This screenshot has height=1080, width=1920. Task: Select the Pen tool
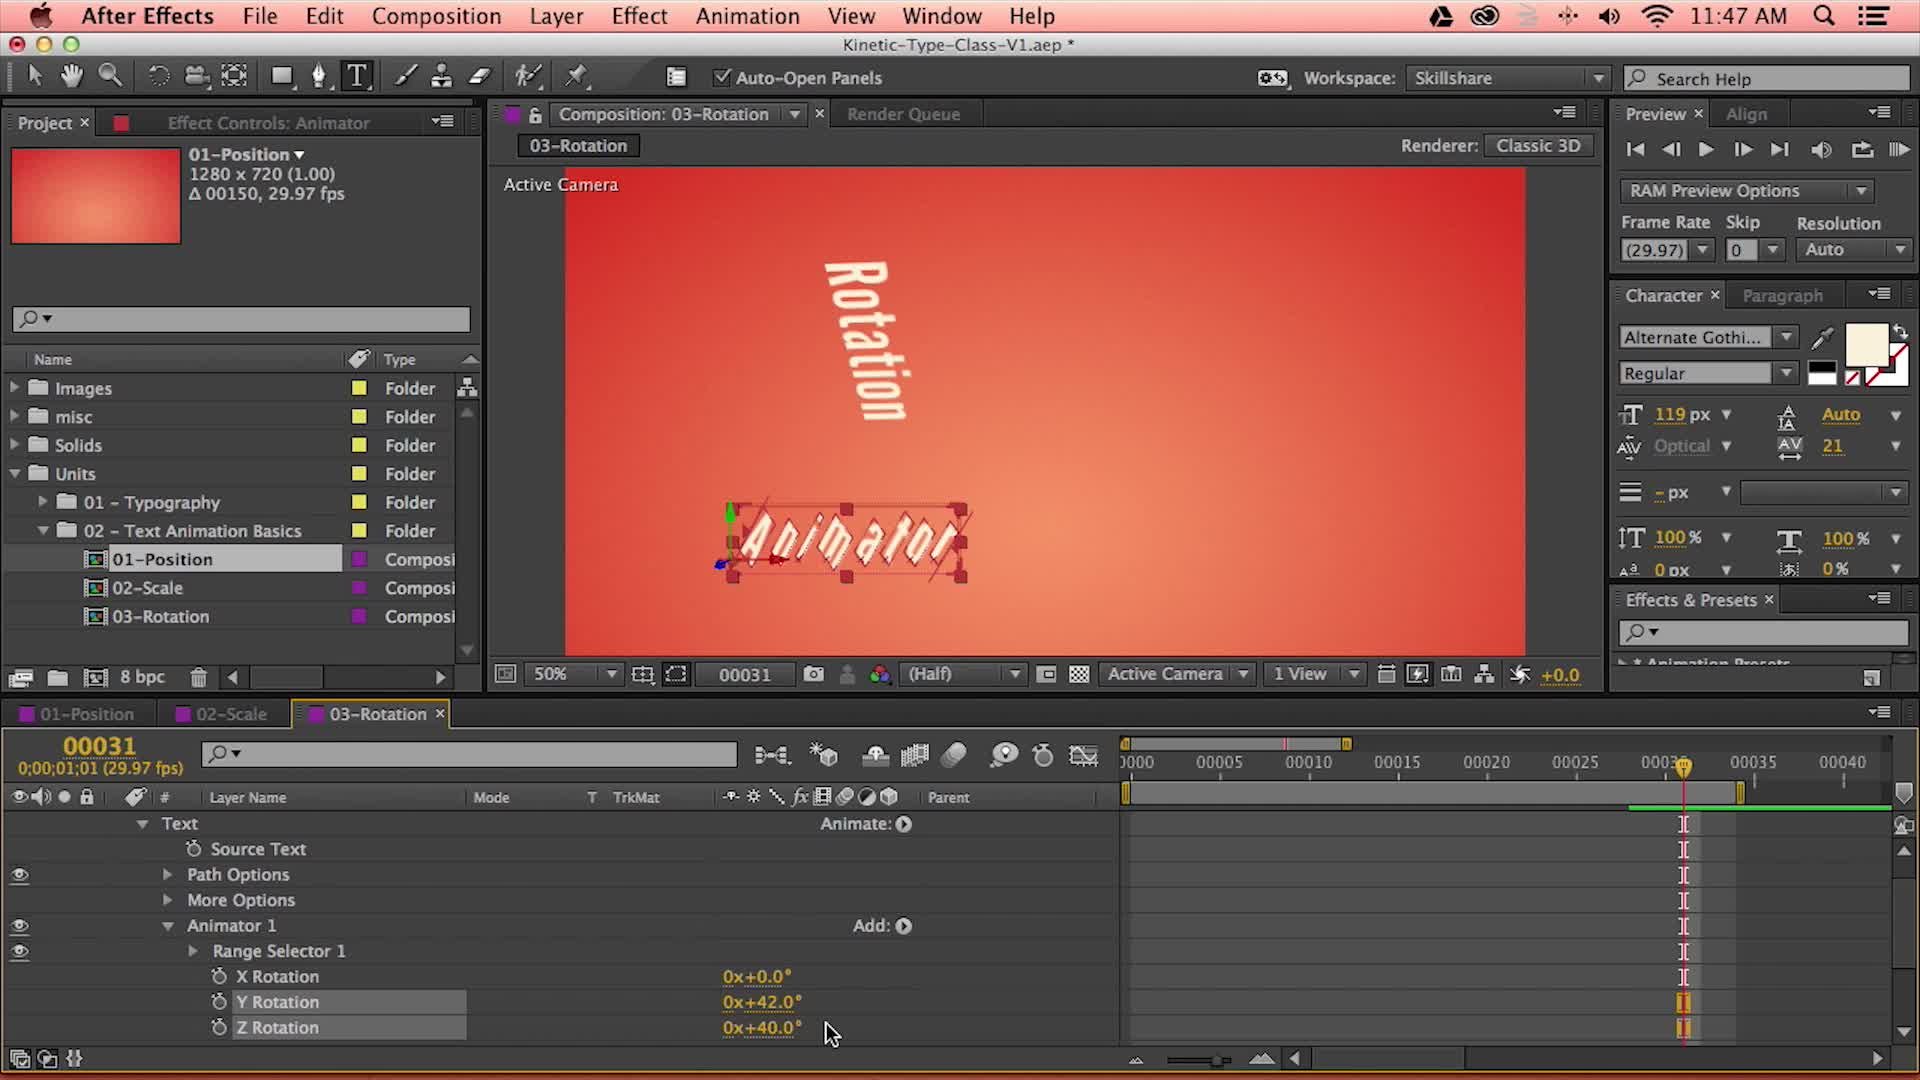319,77
